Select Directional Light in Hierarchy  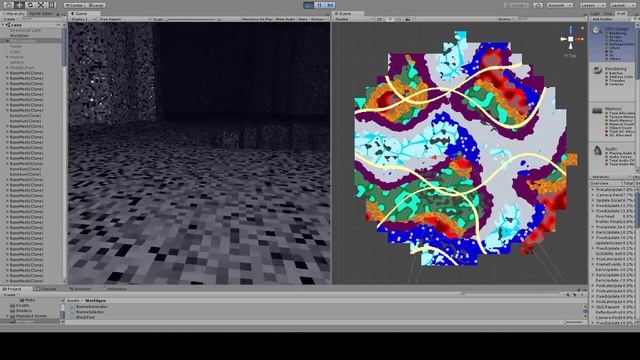(25, 30)
